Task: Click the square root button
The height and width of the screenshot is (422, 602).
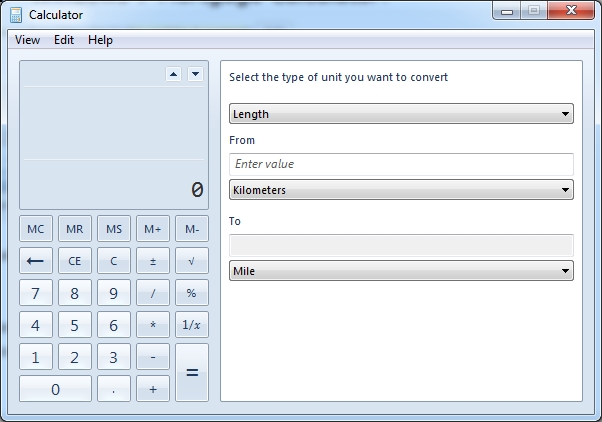Action: pos(191,261)
